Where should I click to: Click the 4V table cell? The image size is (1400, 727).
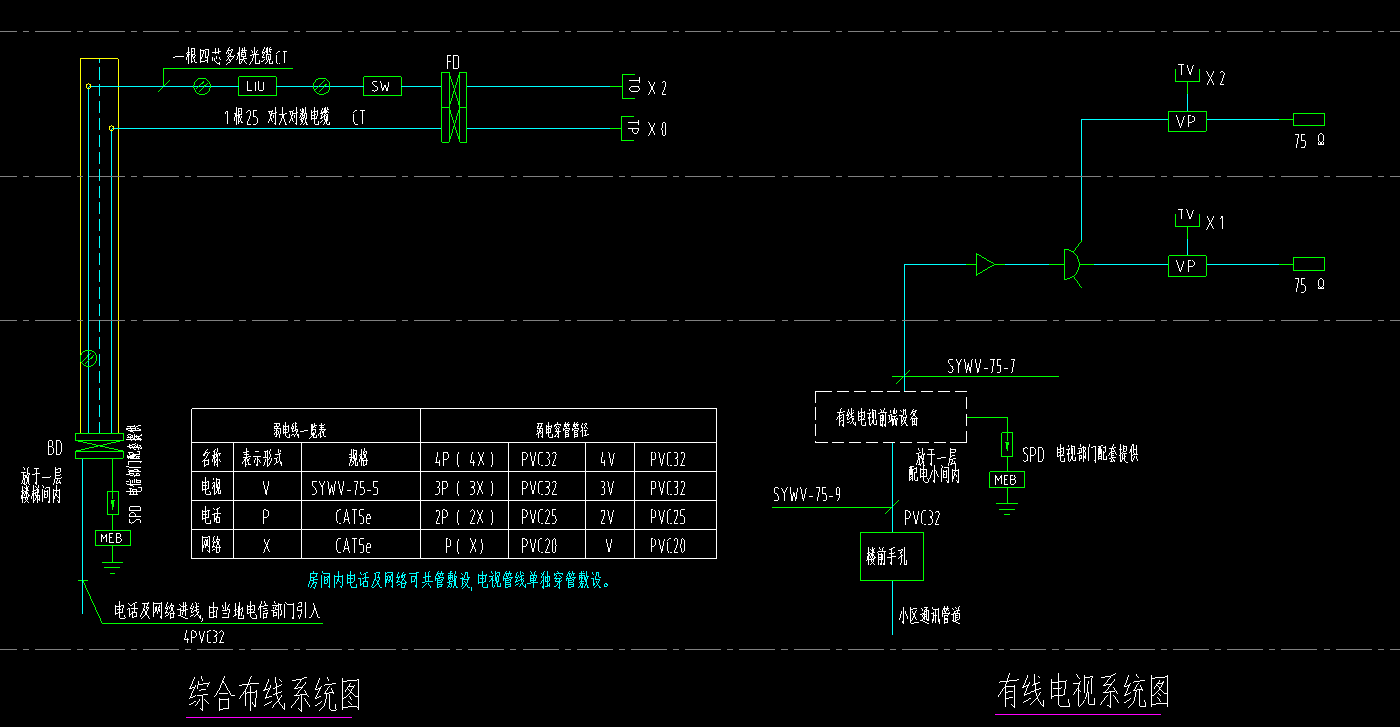(608, 460)
